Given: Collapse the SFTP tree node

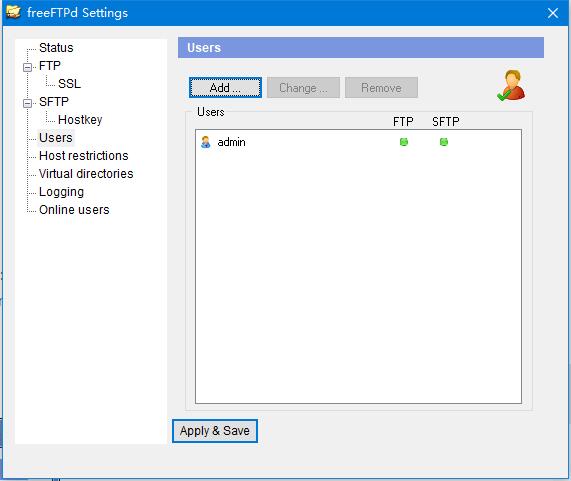Looking at the screenshot, I should coord(27,103).
